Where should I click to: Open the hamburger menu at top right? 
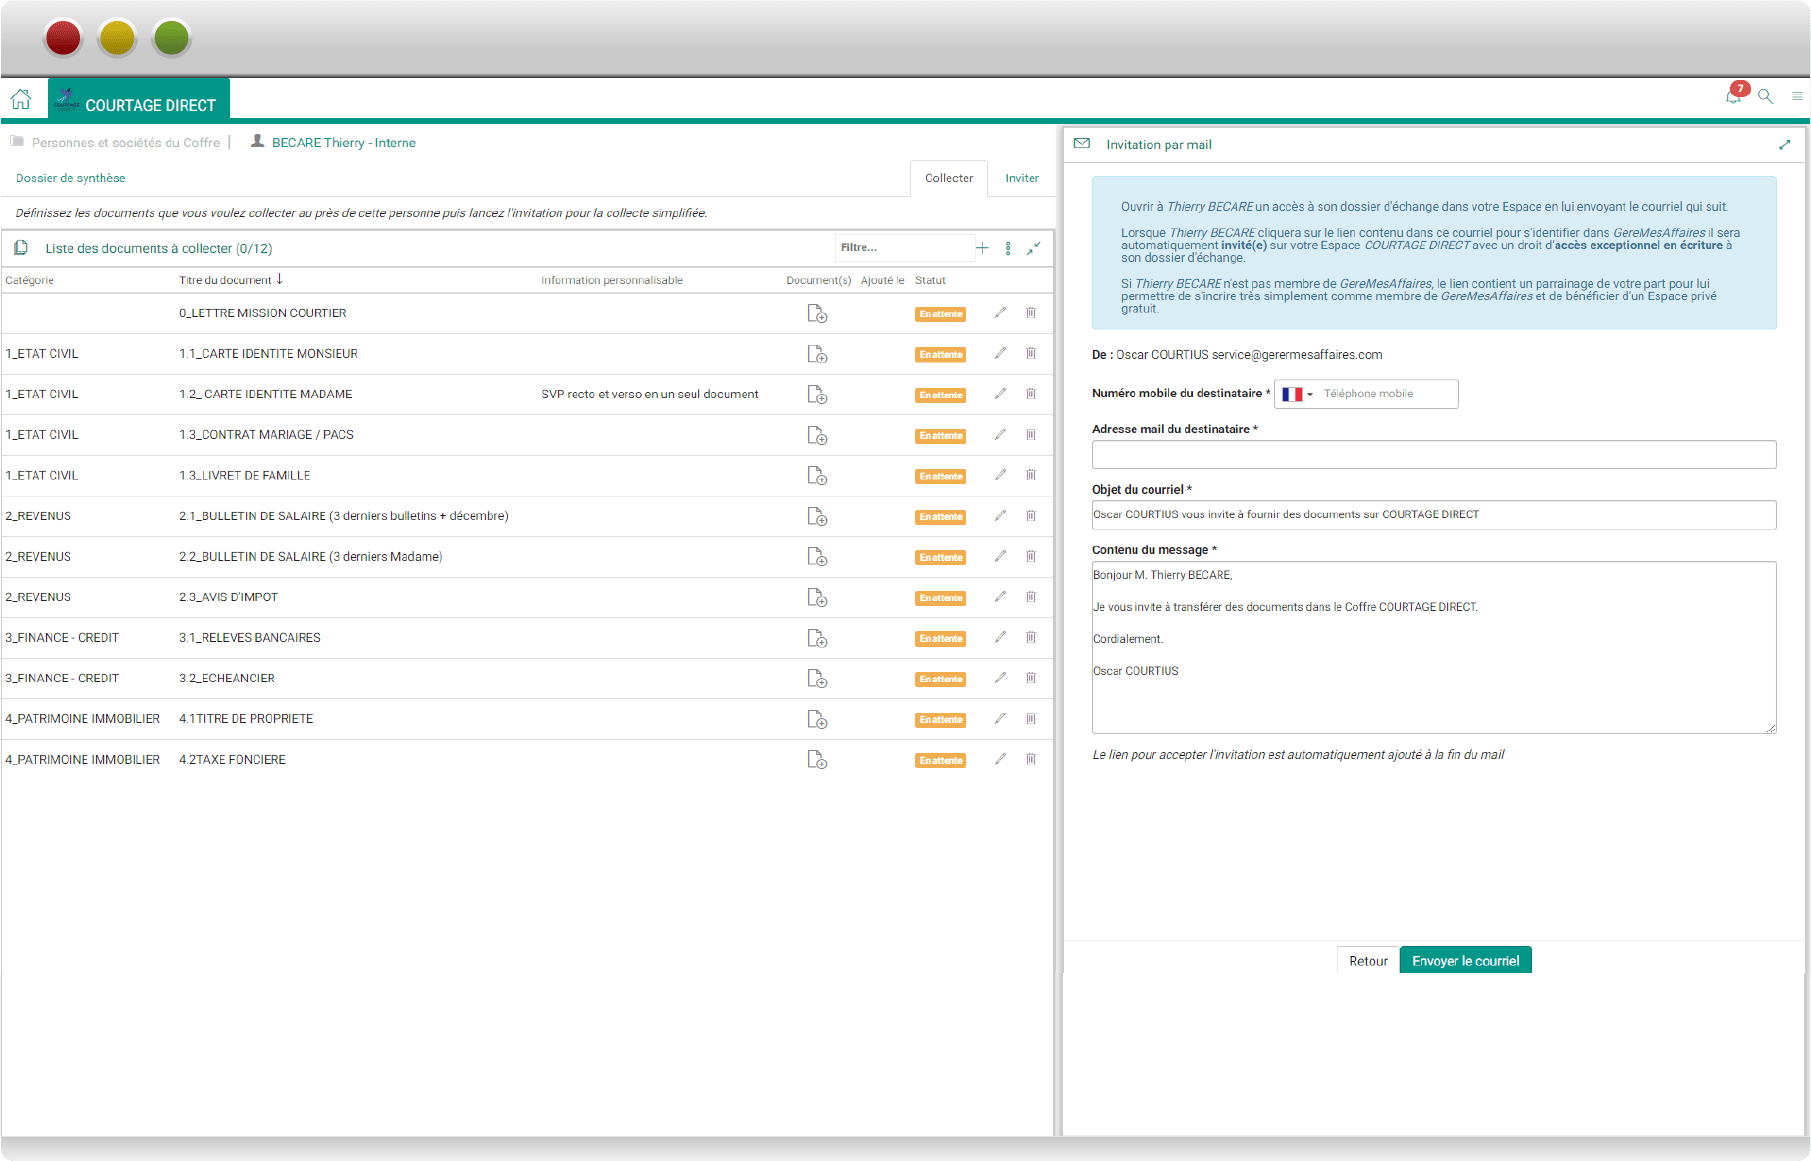click(1797, 96)
